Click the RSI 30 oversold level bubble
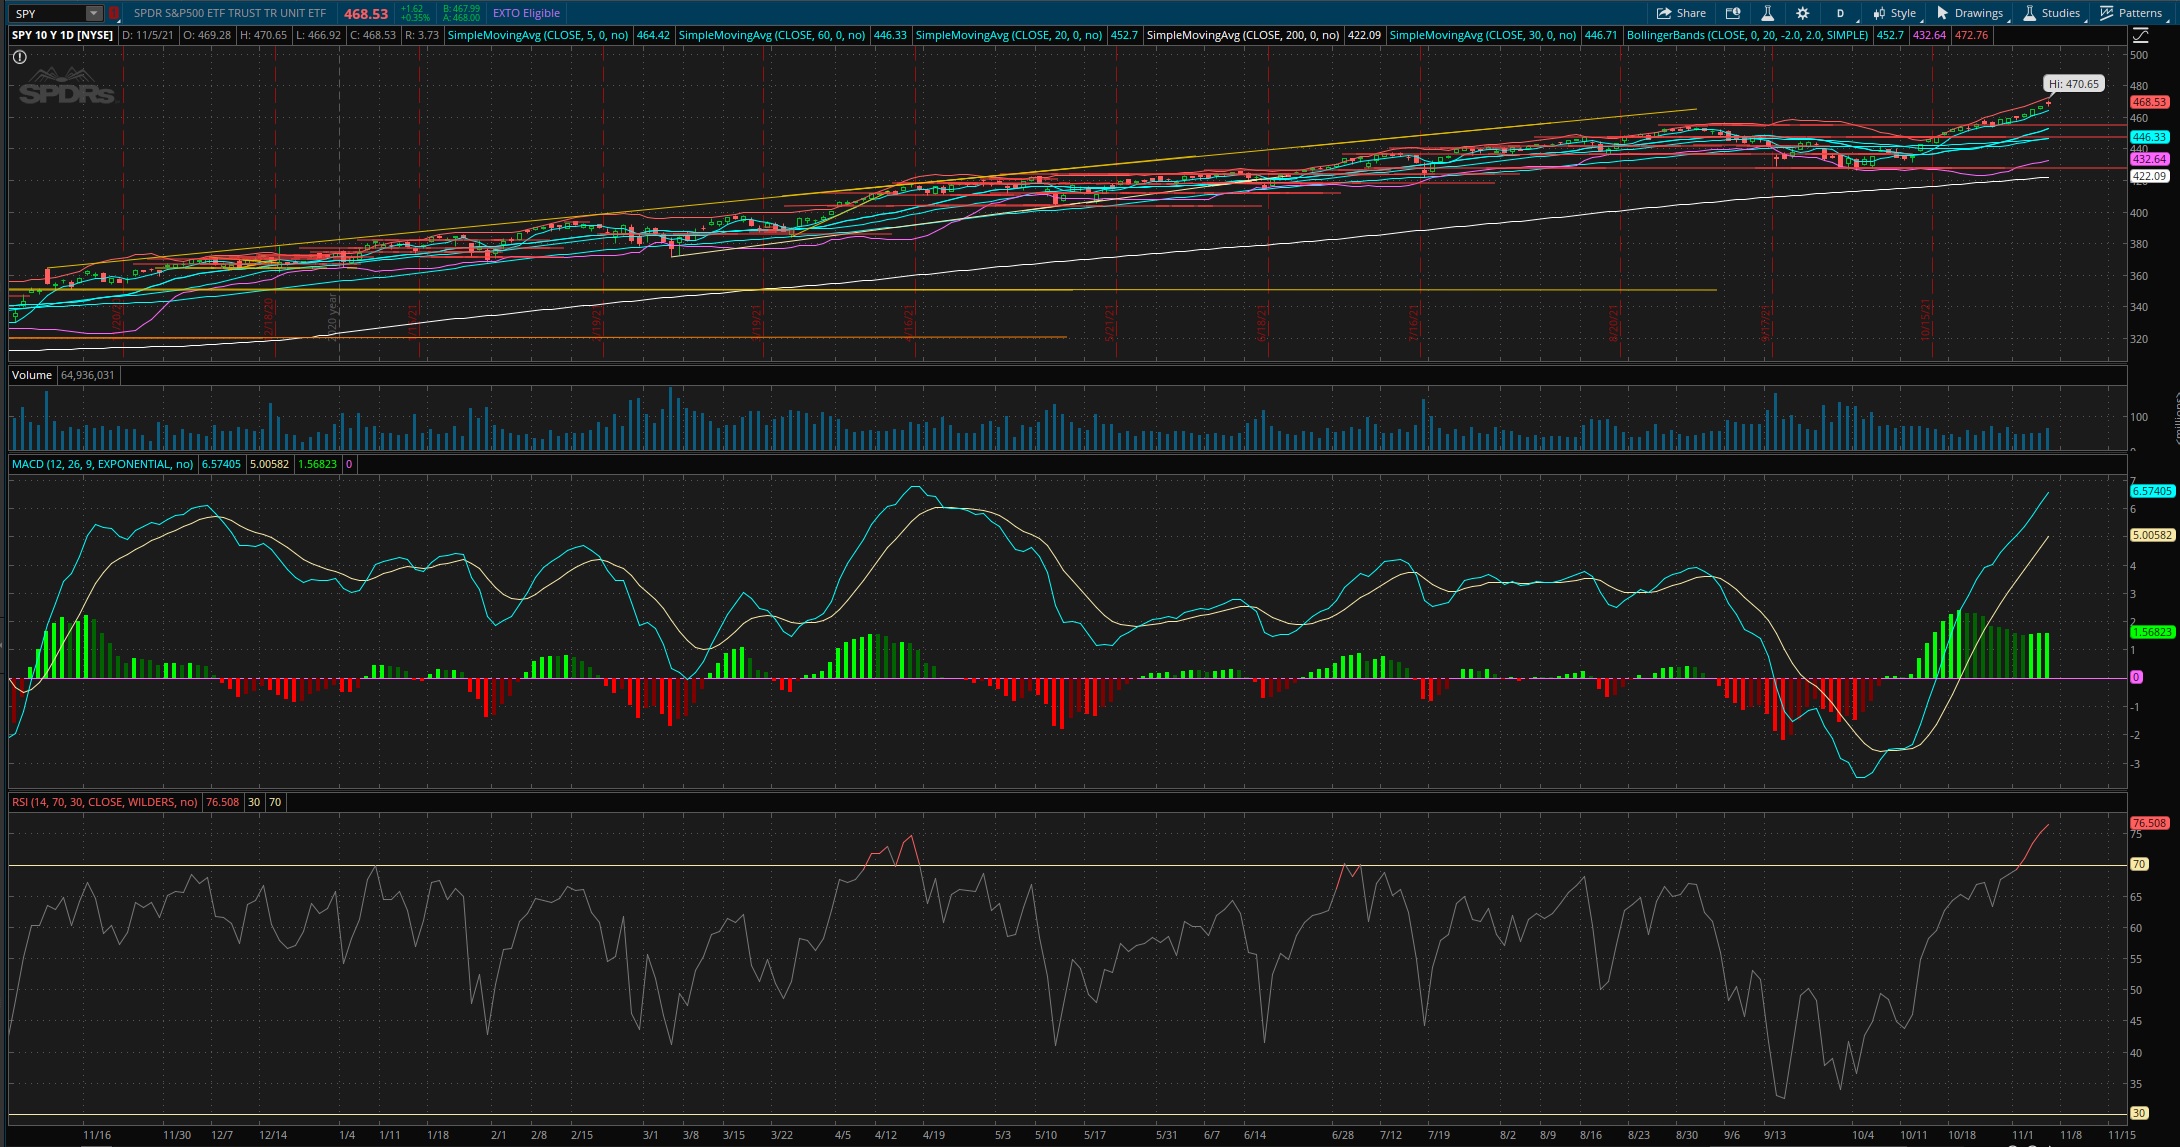Screen dimensions: 2180x1147 [x=2139, y=1113]
